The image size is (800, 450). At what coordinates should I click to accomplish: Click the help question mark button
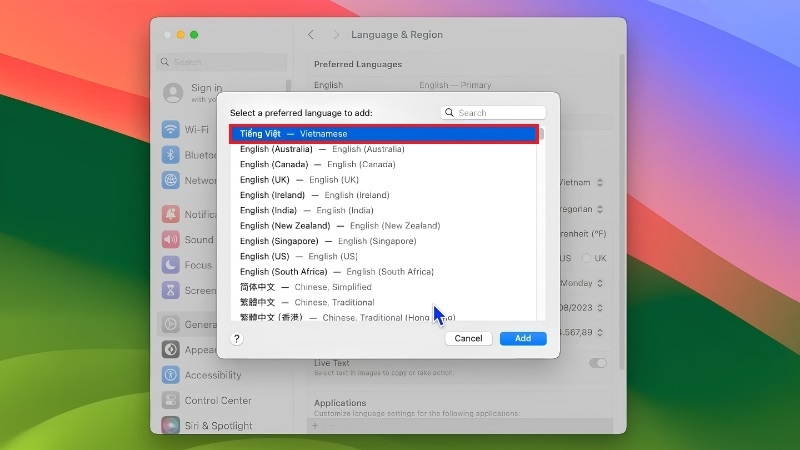[x=237, y=339]
